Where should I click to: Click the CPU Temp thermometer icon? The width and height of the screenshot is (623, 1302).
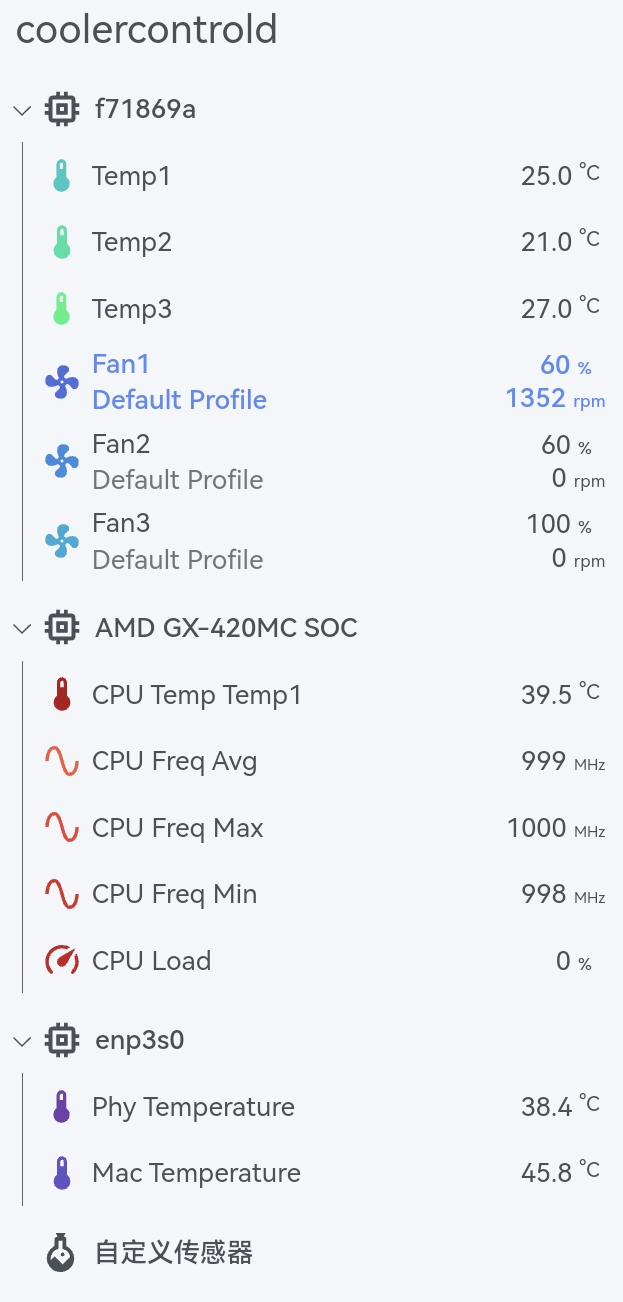point(62,693)
